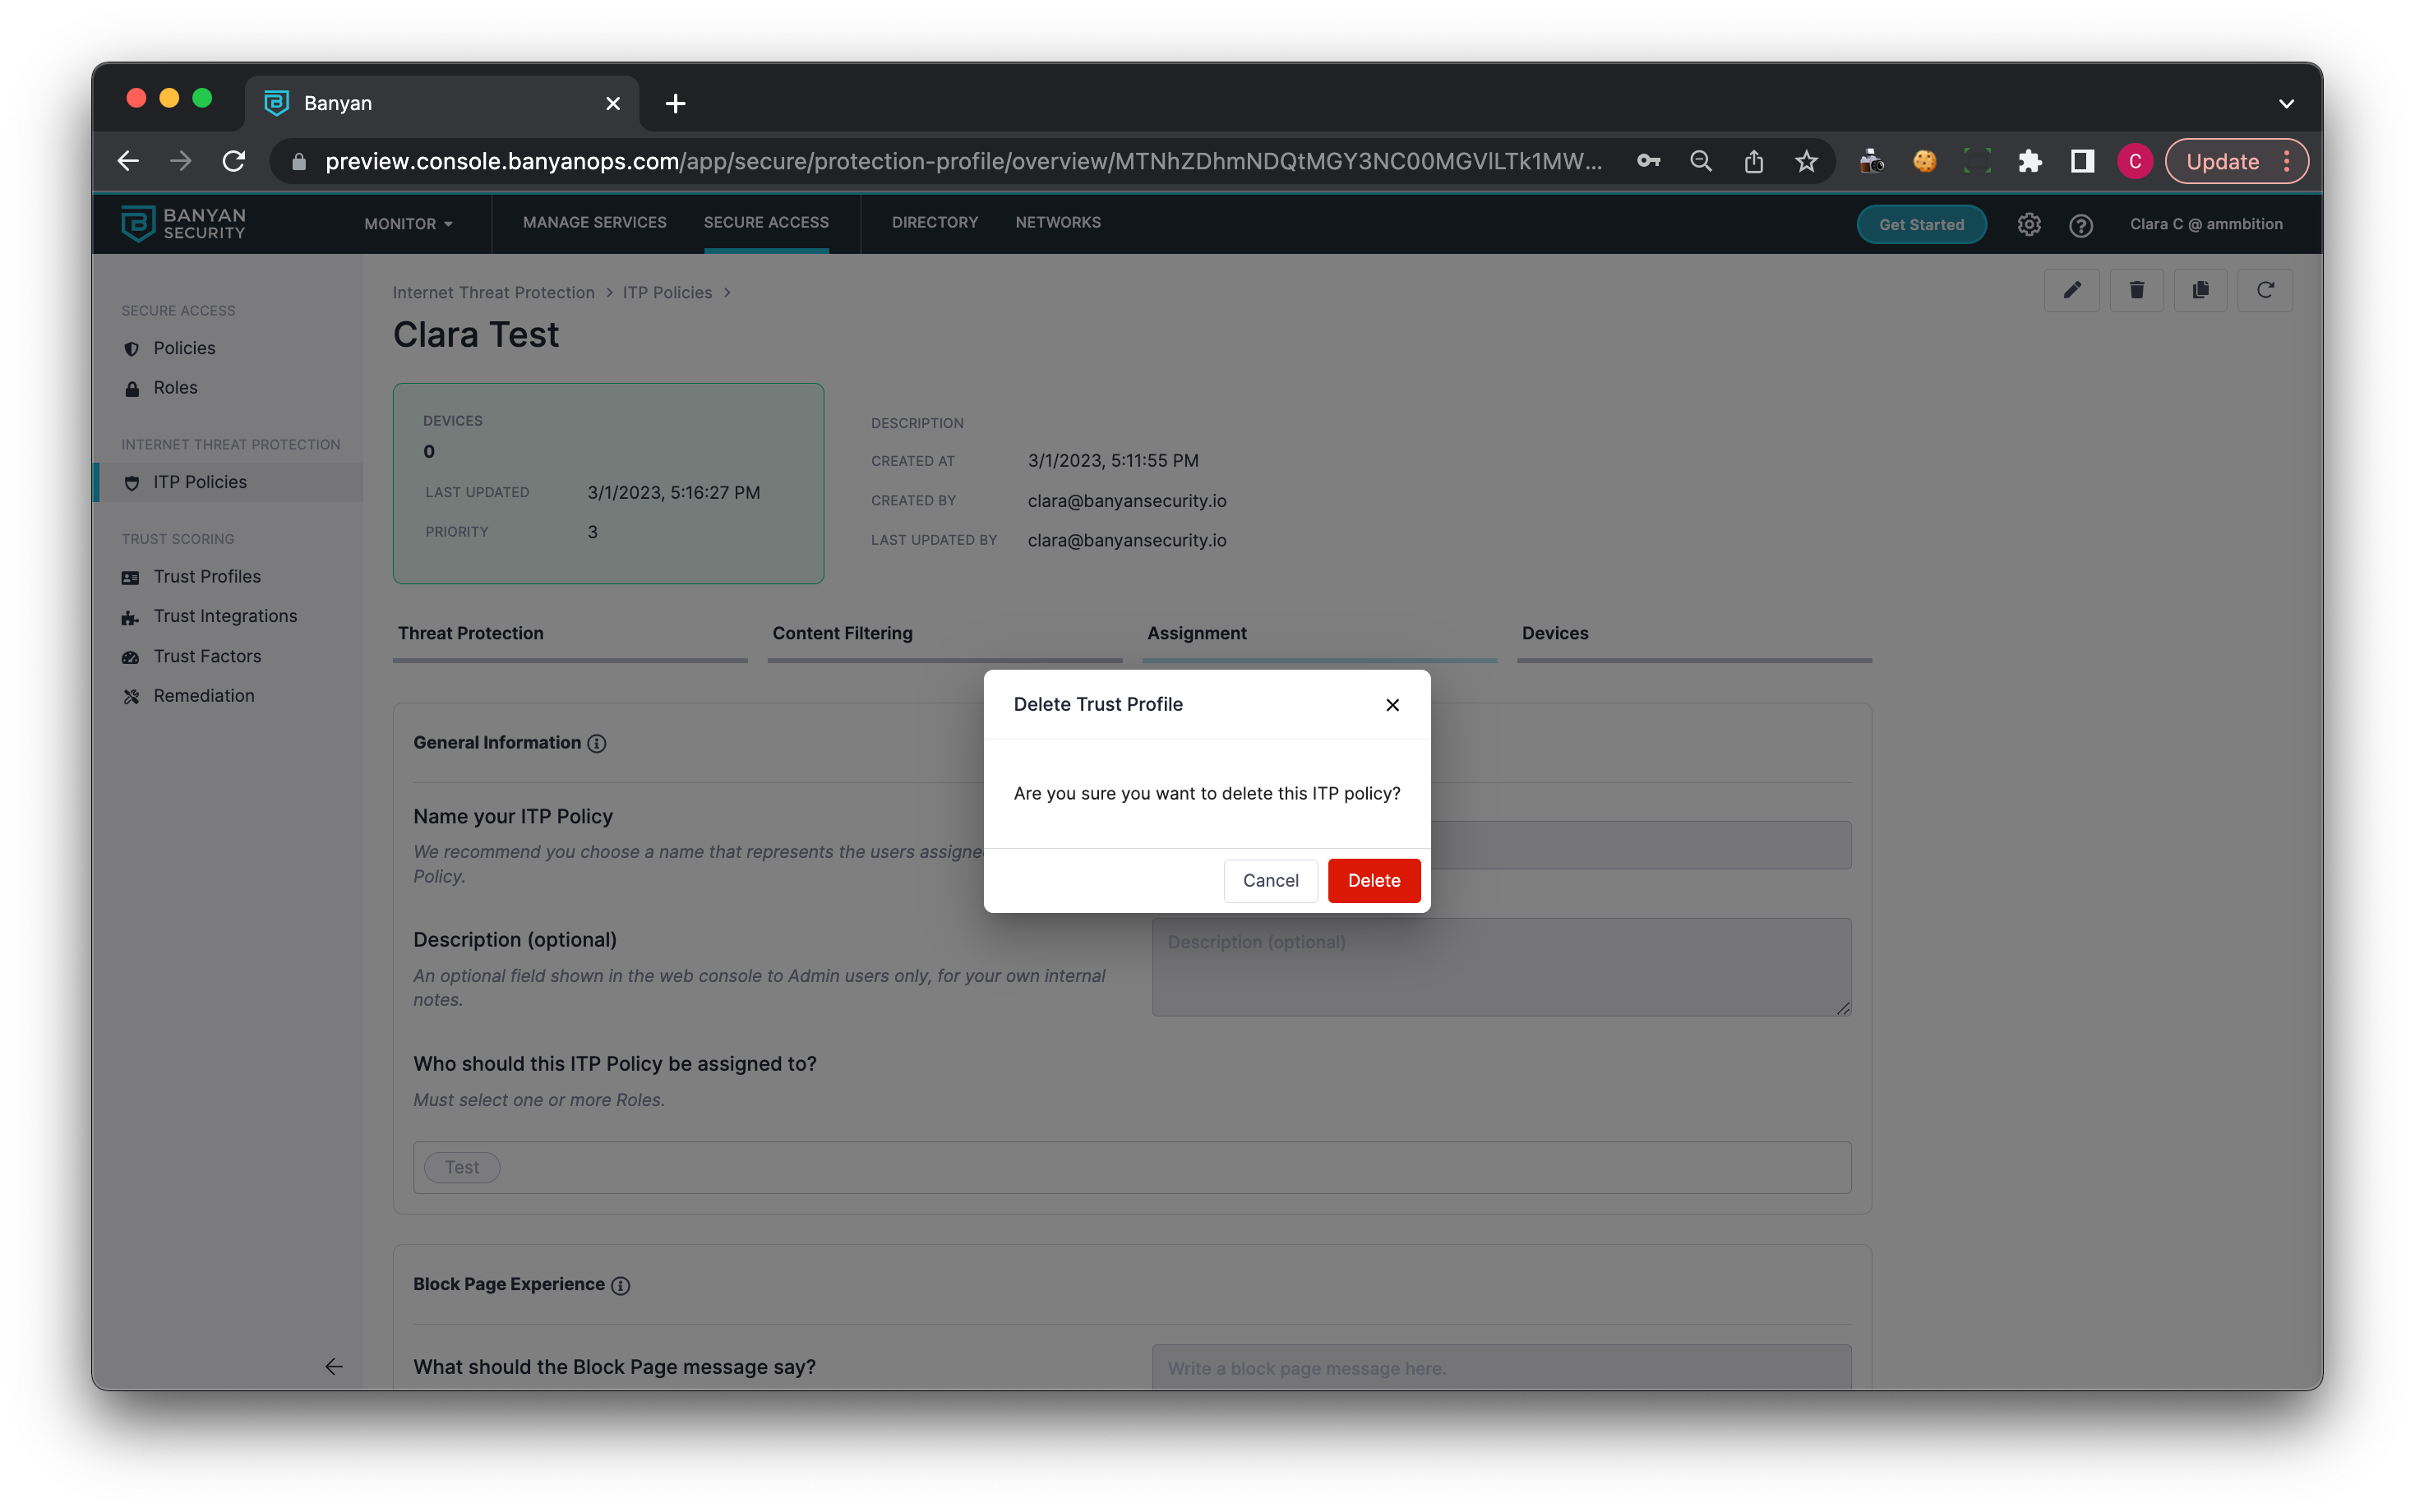The height and width of the screenshot is (1512, 2415).
Task: Collapse the sidebar with the left arrow
Action: coord(334,1366)
